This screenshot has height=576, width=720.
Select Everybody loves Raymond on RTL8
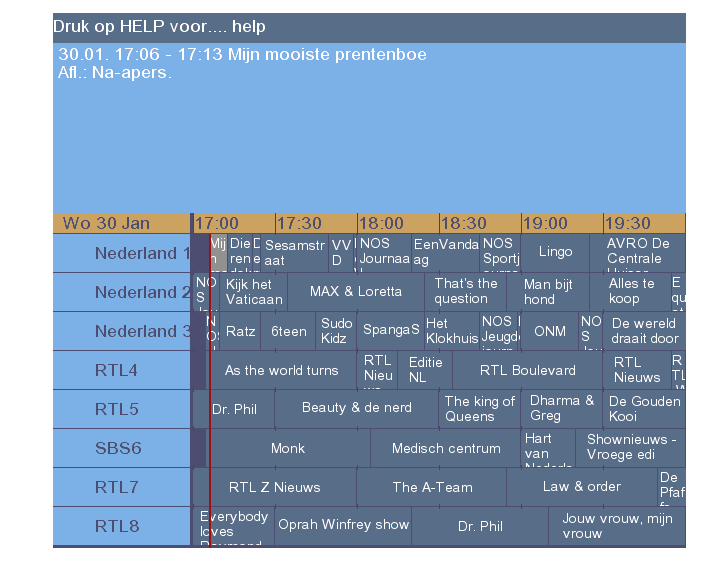pos(234,526)
